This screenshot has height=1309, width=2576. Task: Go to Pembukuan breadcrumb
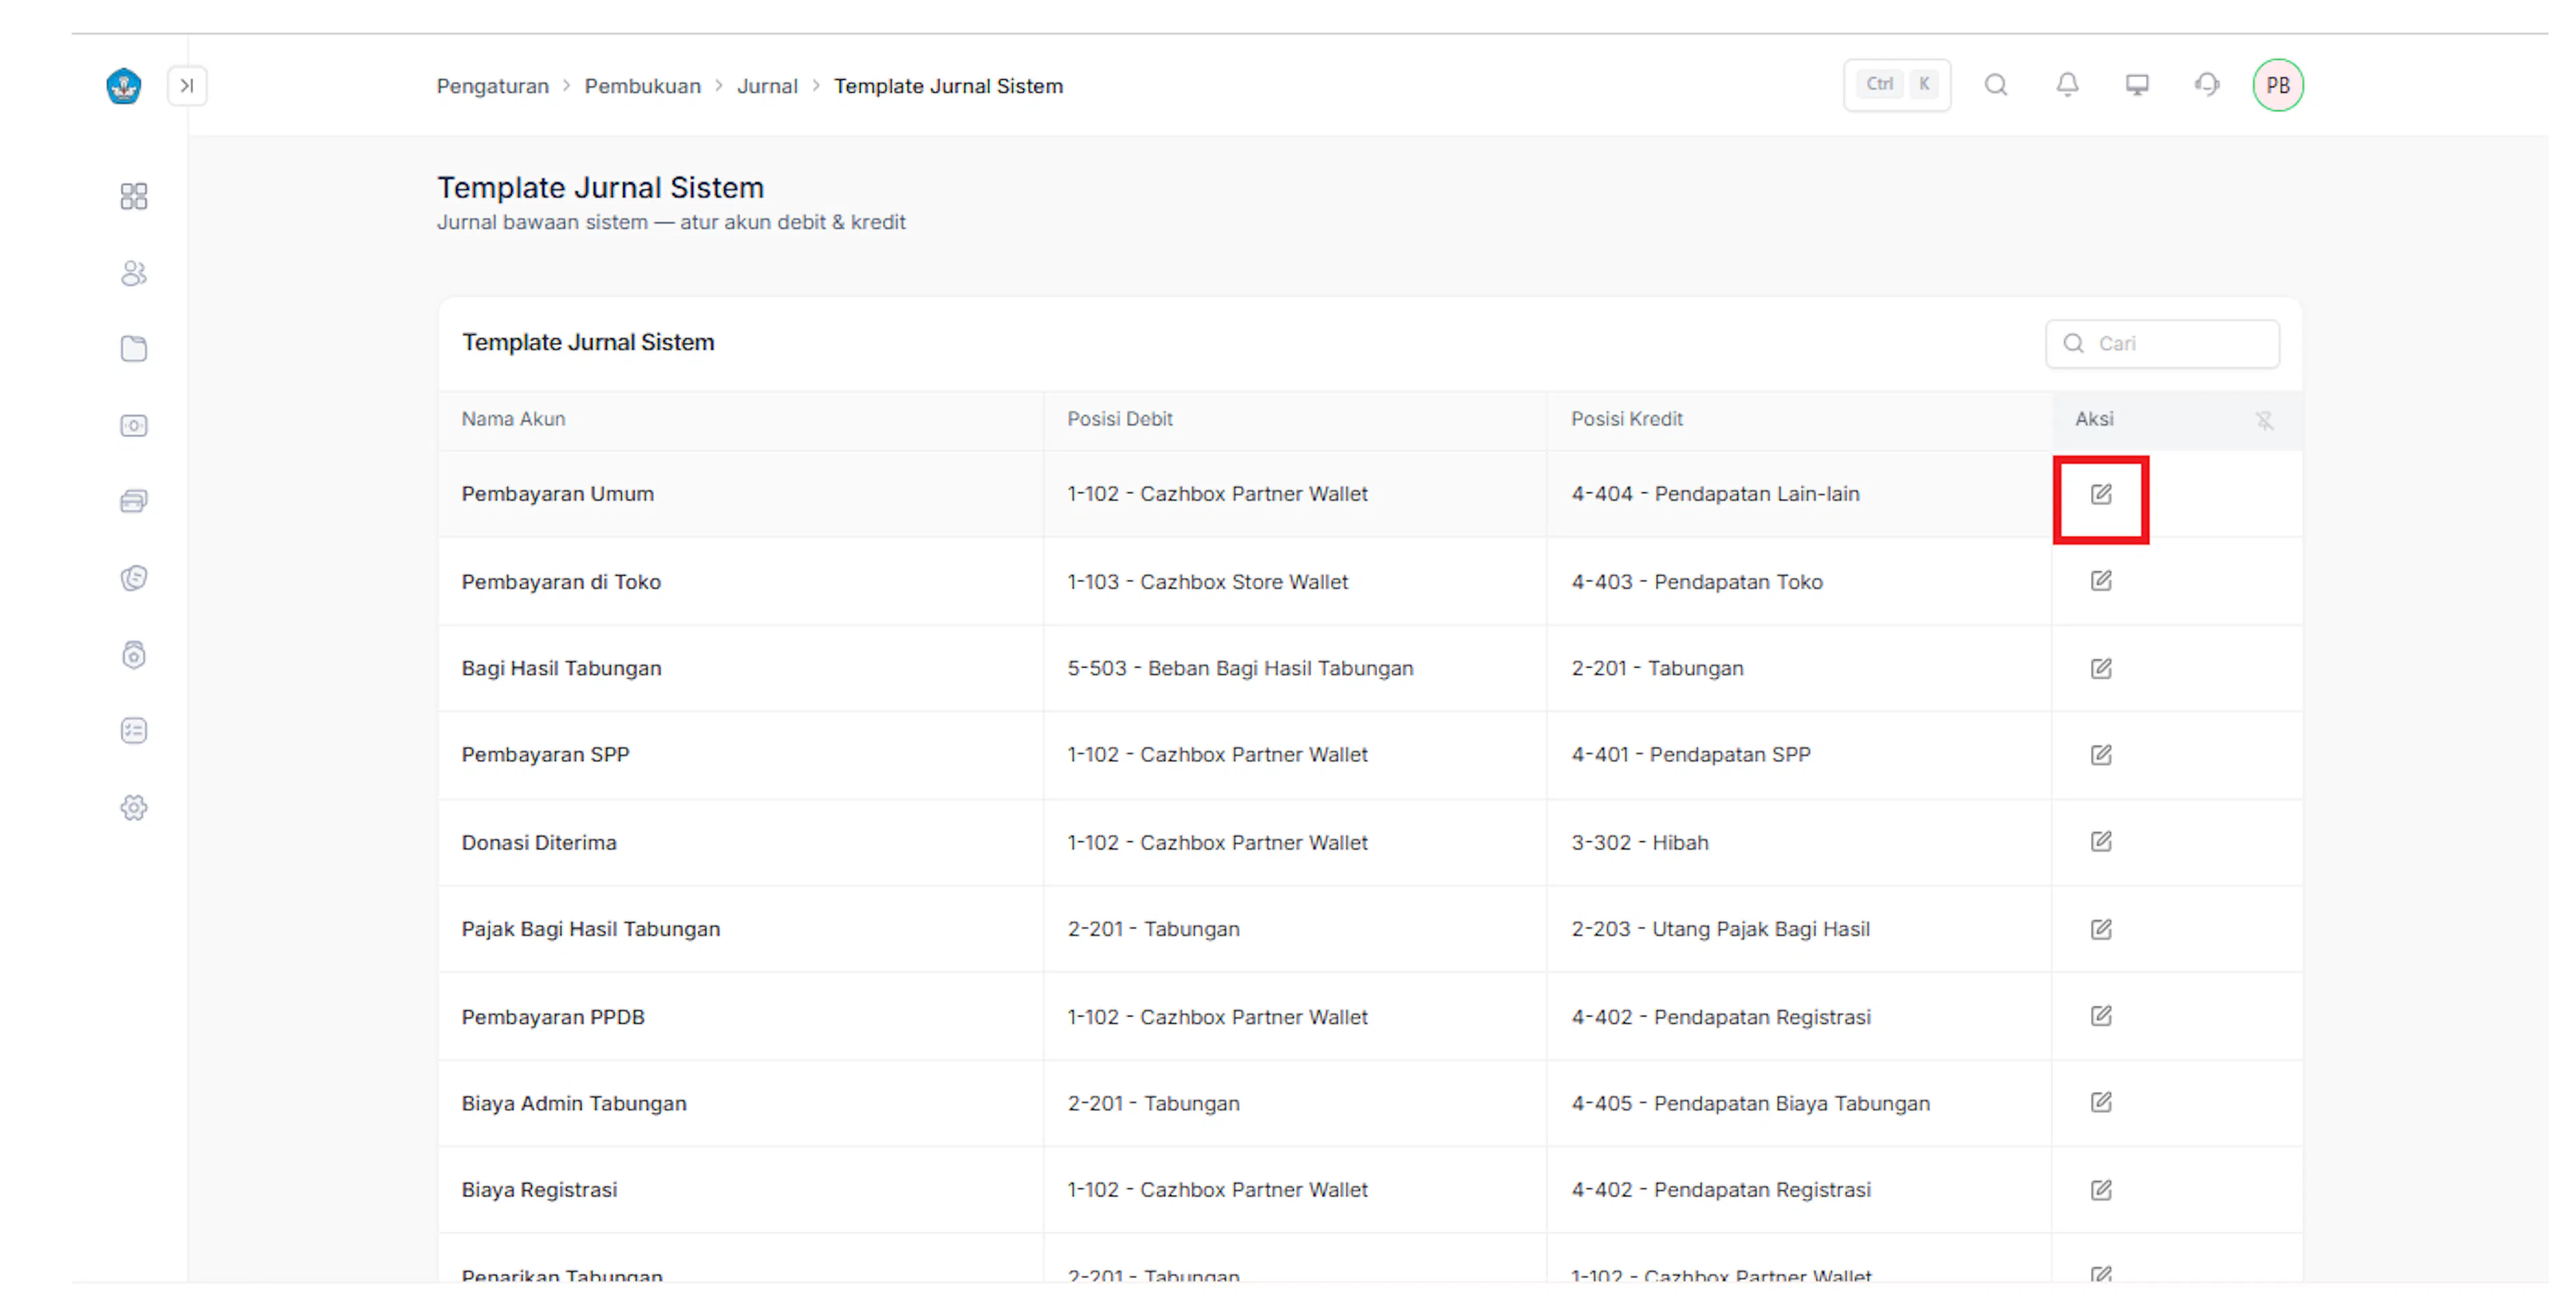642,86
